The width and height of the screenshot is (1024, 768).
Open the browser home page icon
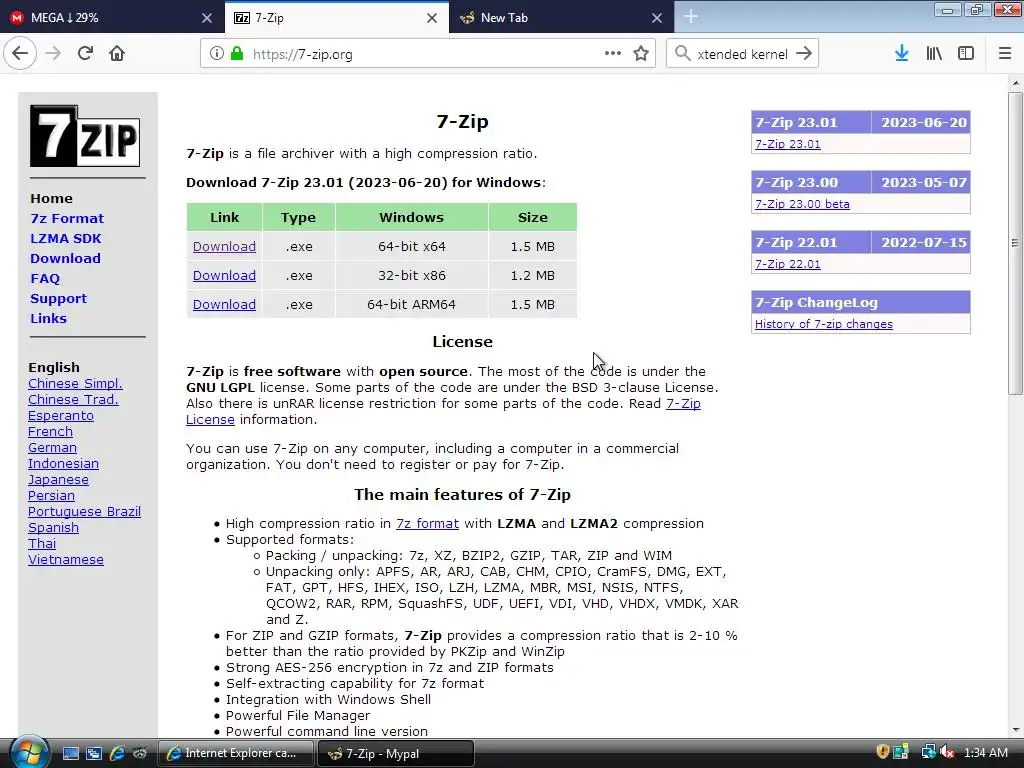(117, 54)
